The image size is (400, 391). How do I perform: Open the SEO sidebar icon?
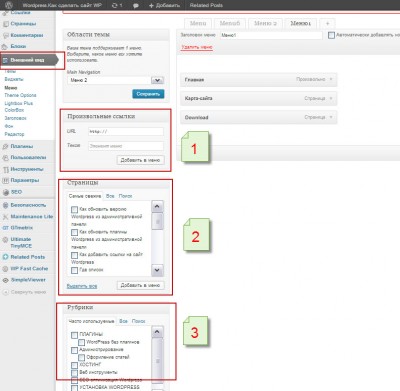click(5, 192)
